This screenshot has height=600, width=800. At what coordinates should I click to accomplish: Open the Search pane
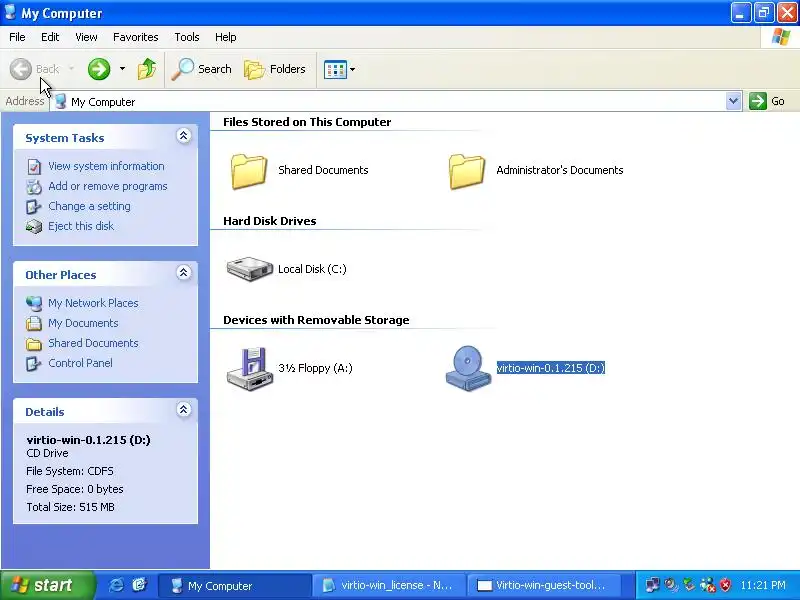point(202,69)
